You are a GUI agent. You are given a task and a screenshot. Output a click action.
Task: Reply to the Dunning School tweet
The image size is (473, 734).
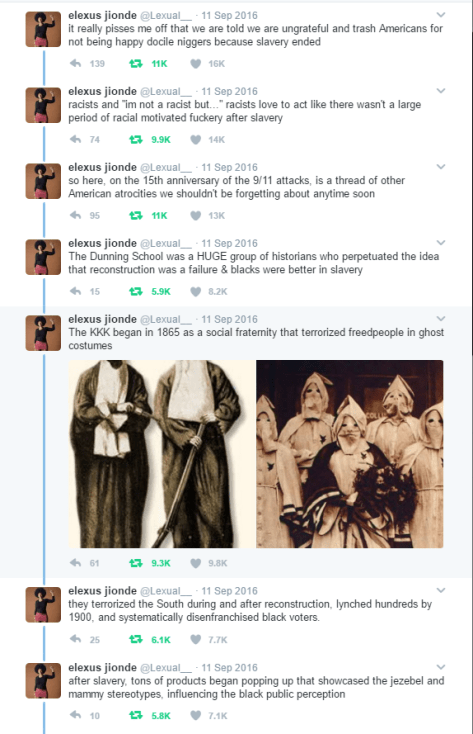tap(75, 291)
